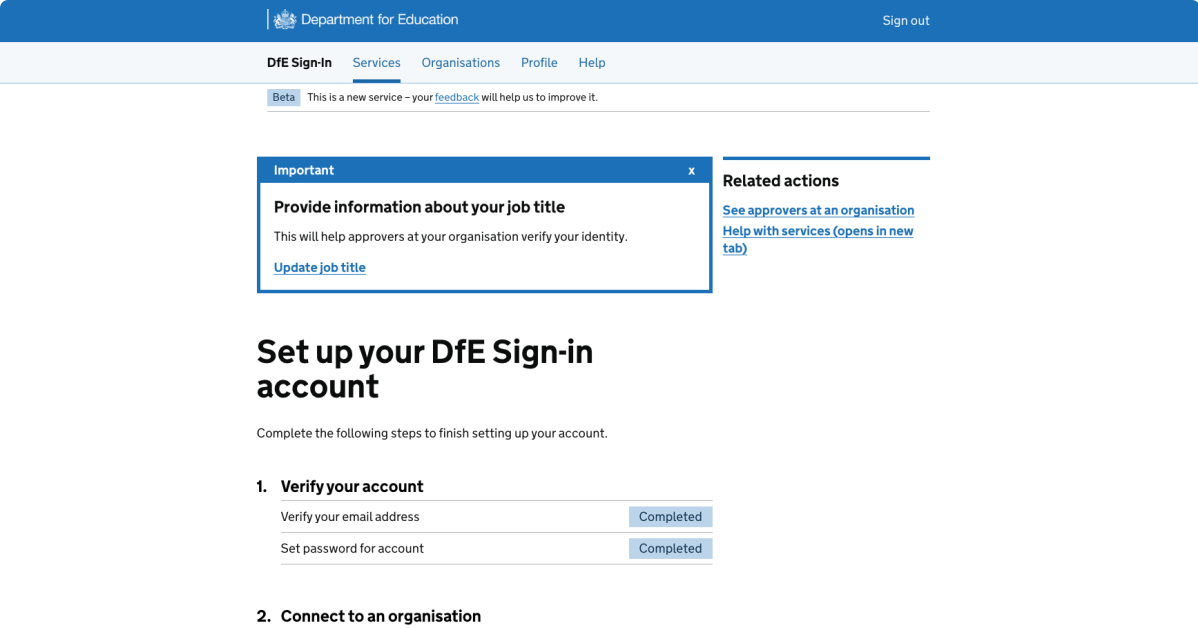Select the 'Set password for account' row text
Screen dimensions: 1198x628
[352, 549]
